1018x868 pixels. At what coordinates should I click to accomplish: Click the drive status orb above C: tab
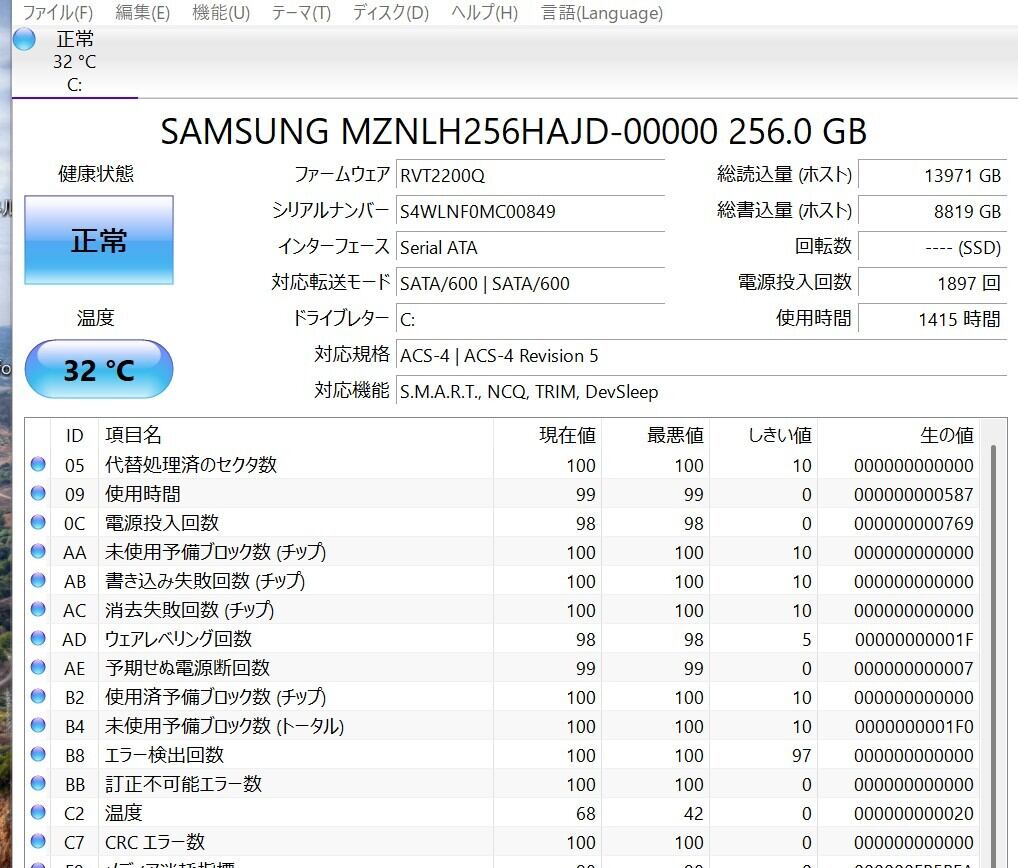24,40
